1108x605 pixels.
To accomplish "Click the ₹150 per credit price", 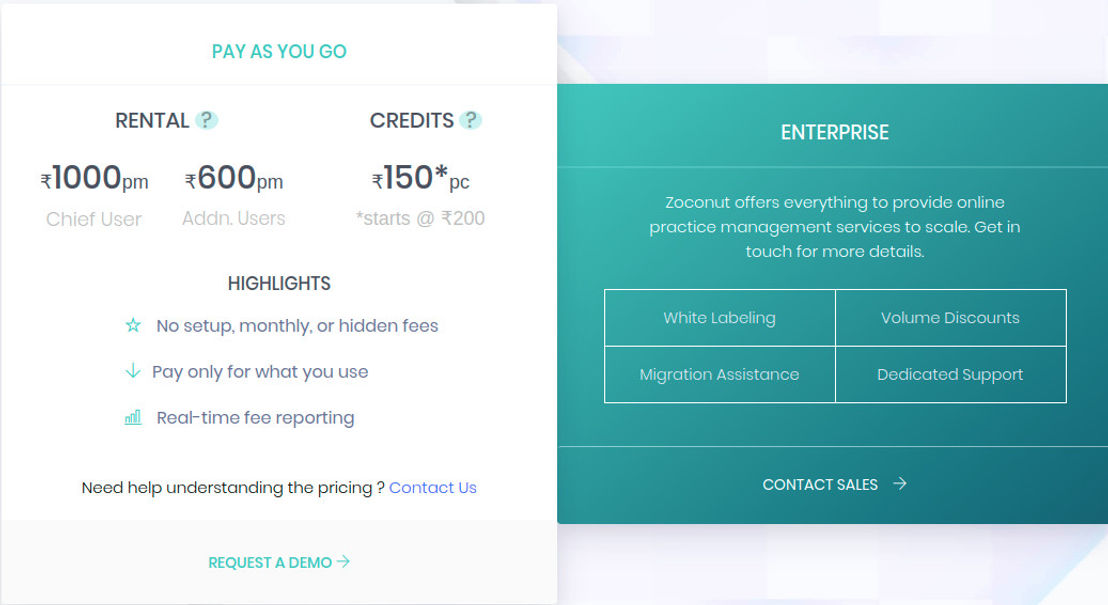I will (420, 178).
